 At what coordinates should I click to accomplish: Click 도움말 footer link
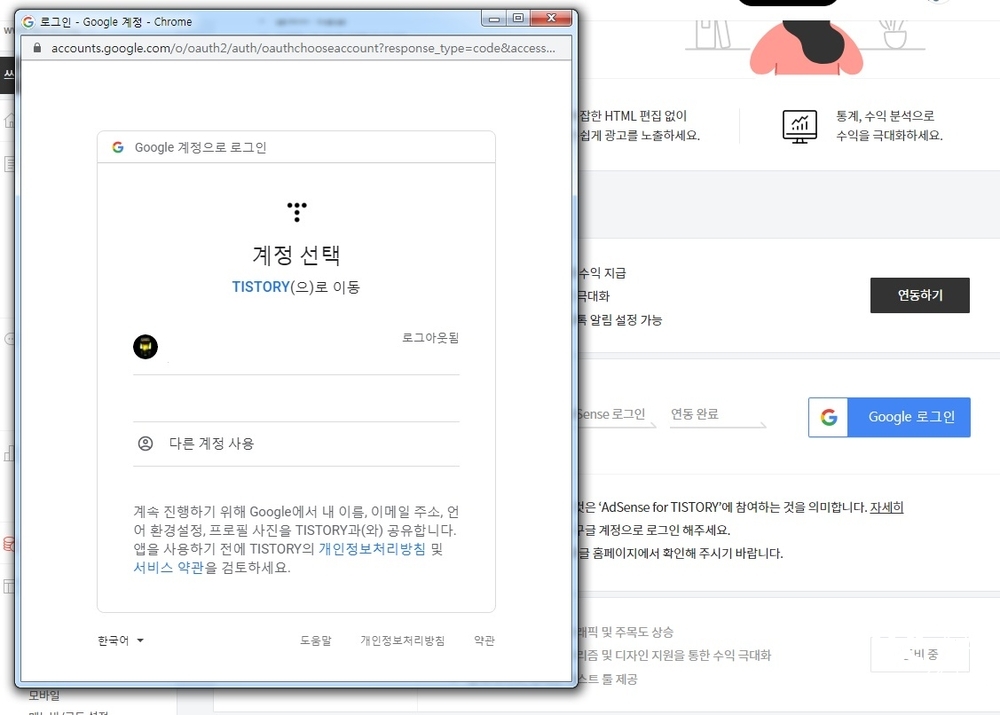click(316, 640)
